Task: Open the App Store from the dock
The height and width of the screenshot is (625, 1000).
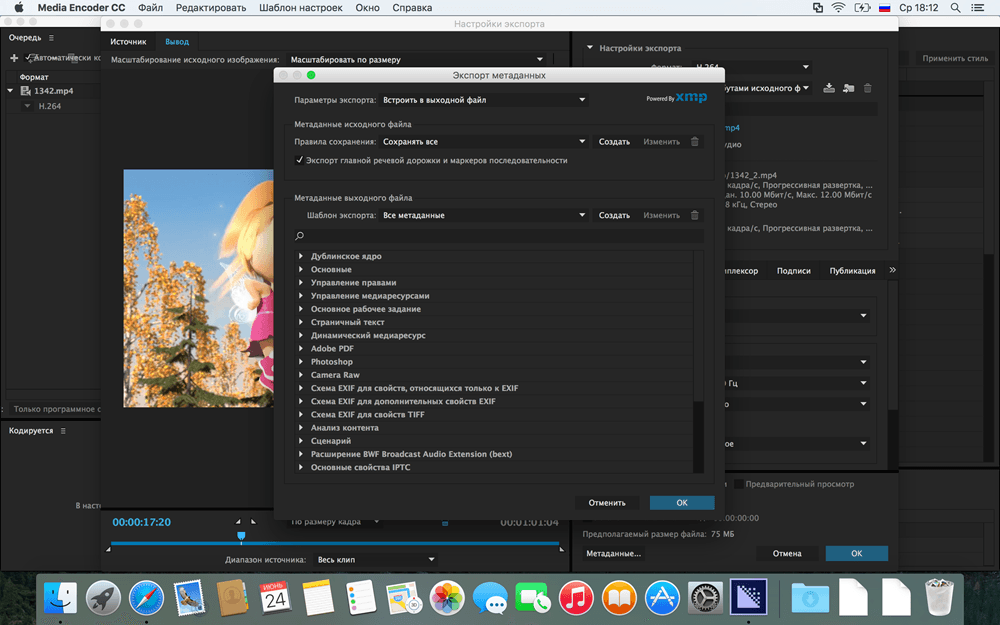Action: (x=662, y=598)
